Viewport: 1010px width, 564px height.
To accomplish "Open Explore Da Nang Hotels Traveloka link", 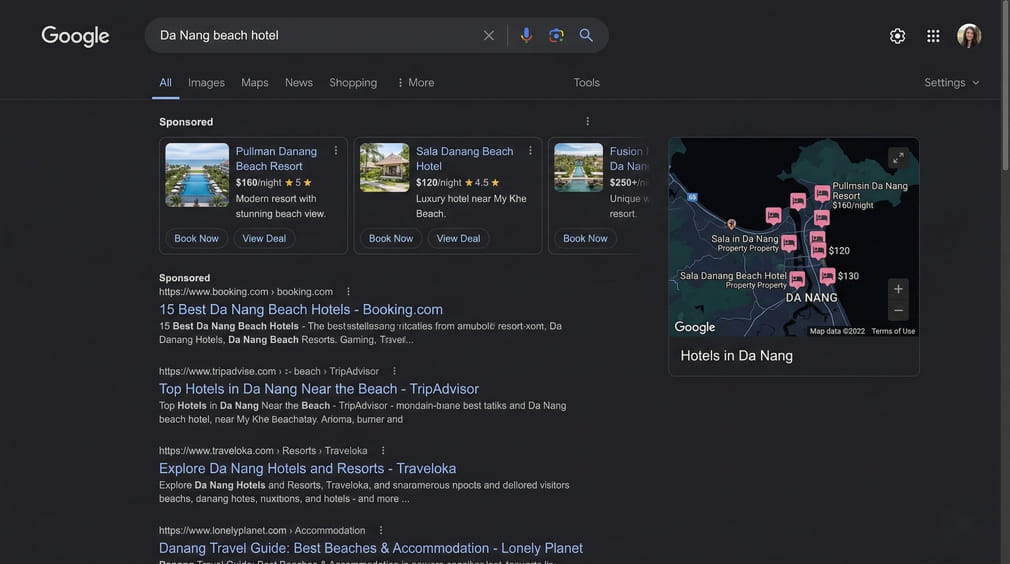I will pyautogui.click(x=307, y=469).
